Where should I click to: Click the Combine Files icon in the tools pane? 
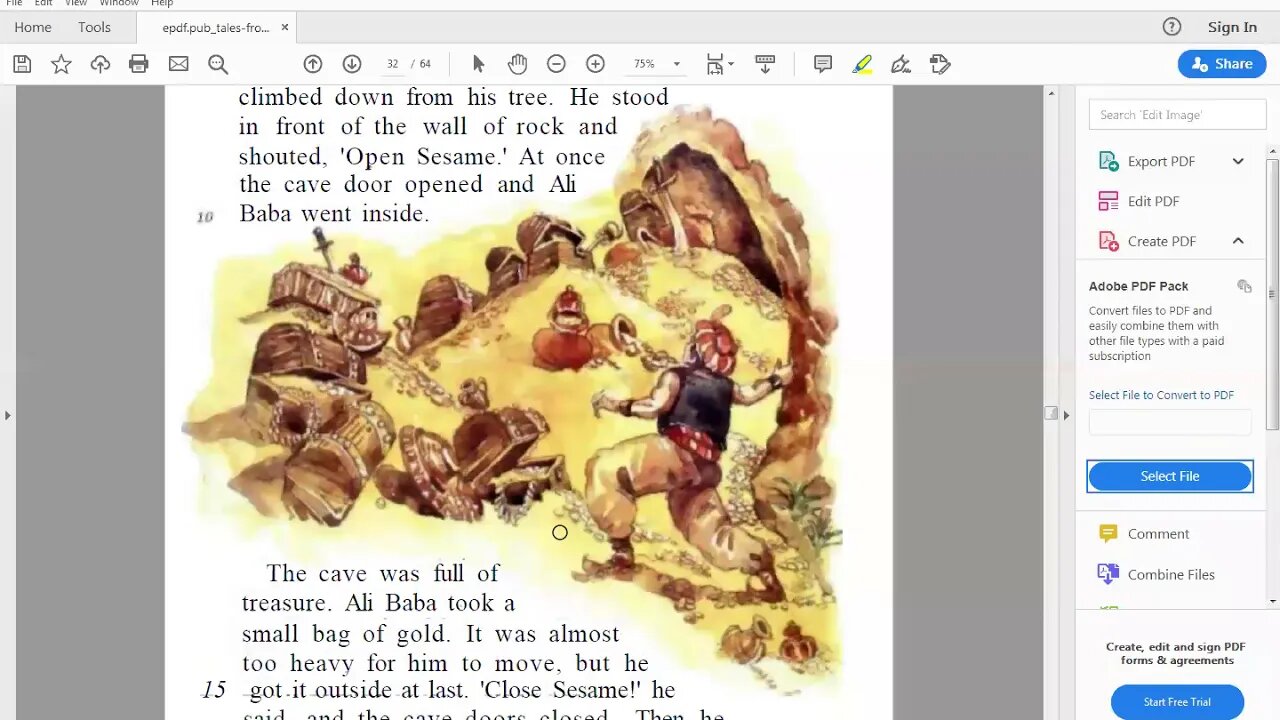coord(1108,574)
